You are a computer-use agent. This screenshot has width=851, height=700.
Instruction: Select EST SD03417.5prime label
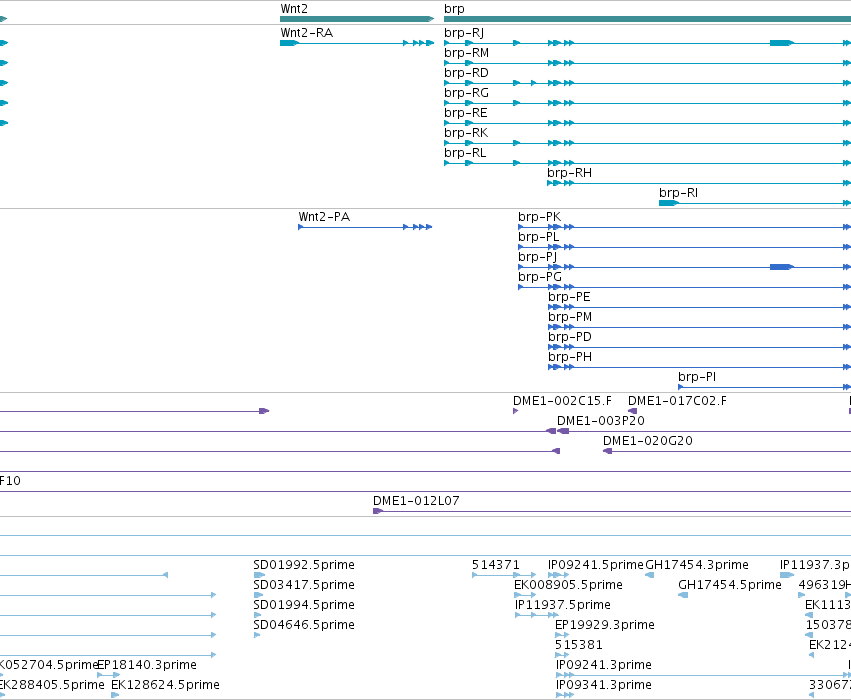point(304,585)
